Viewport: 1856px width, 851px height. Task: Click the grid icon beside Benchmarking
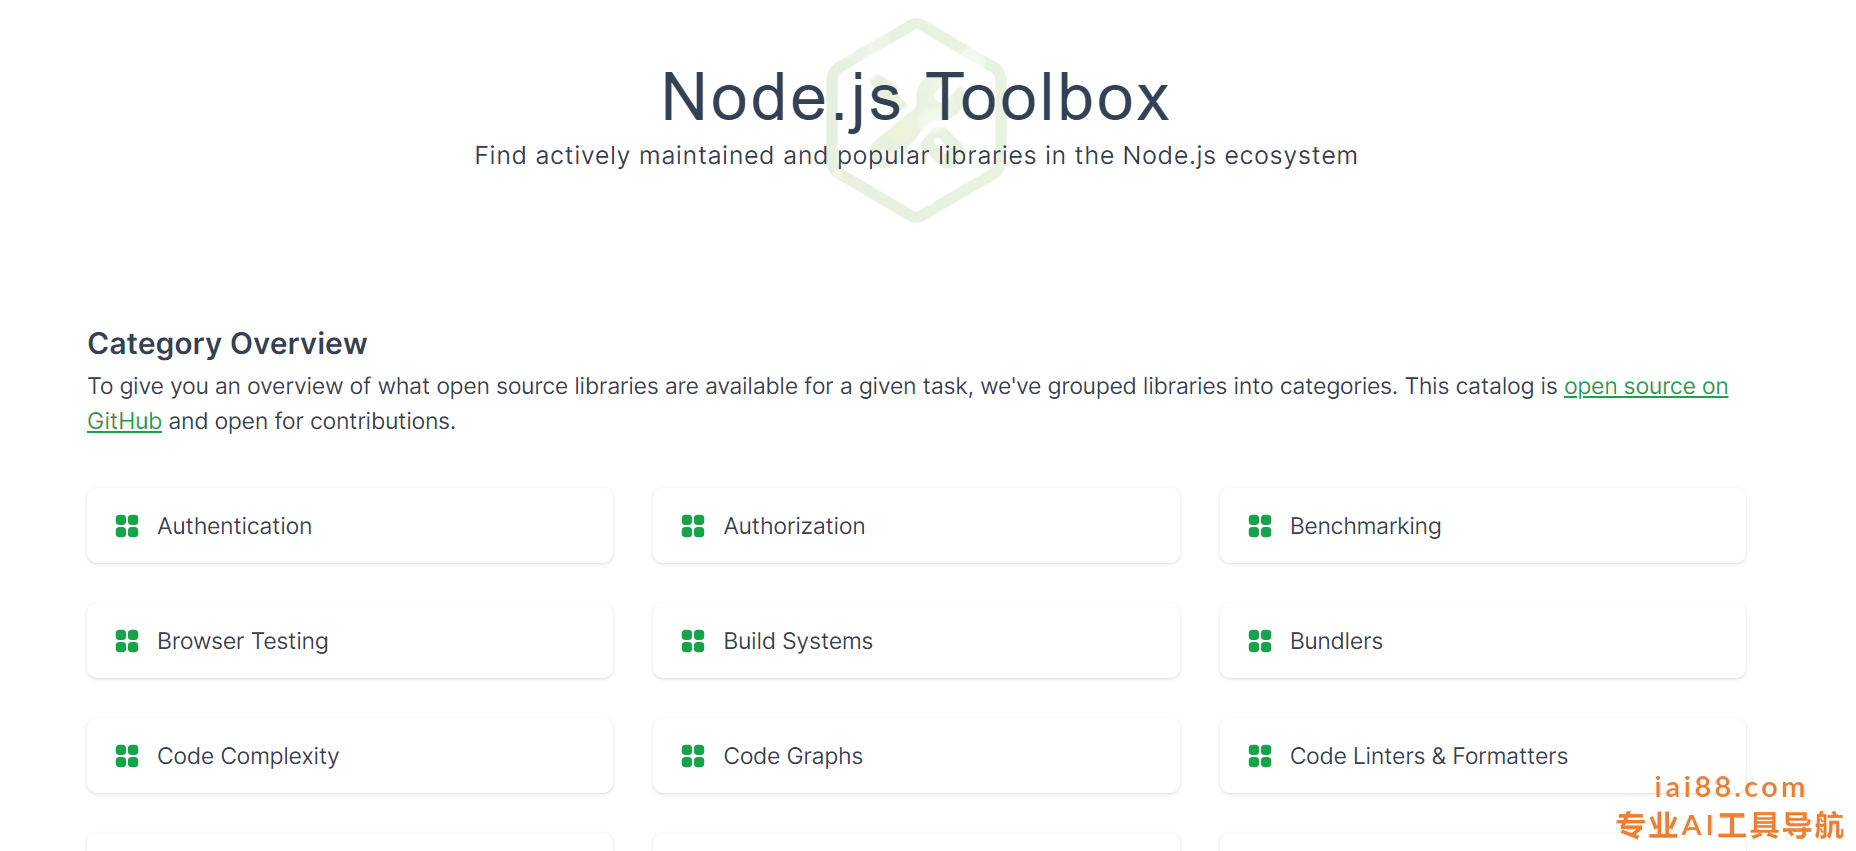coord(1260,526)
